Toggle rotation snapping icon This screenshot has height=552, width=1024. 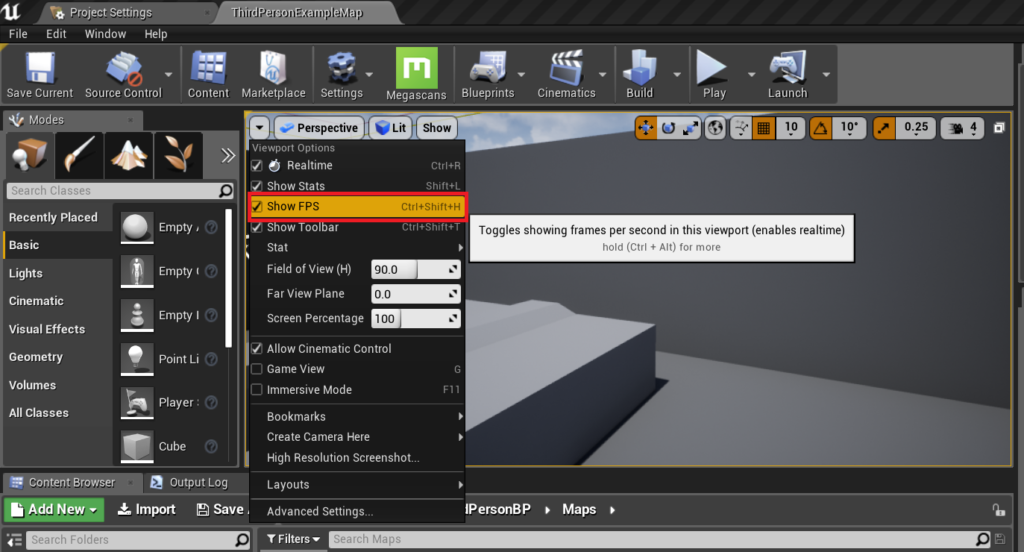click(x=820, y=128)
